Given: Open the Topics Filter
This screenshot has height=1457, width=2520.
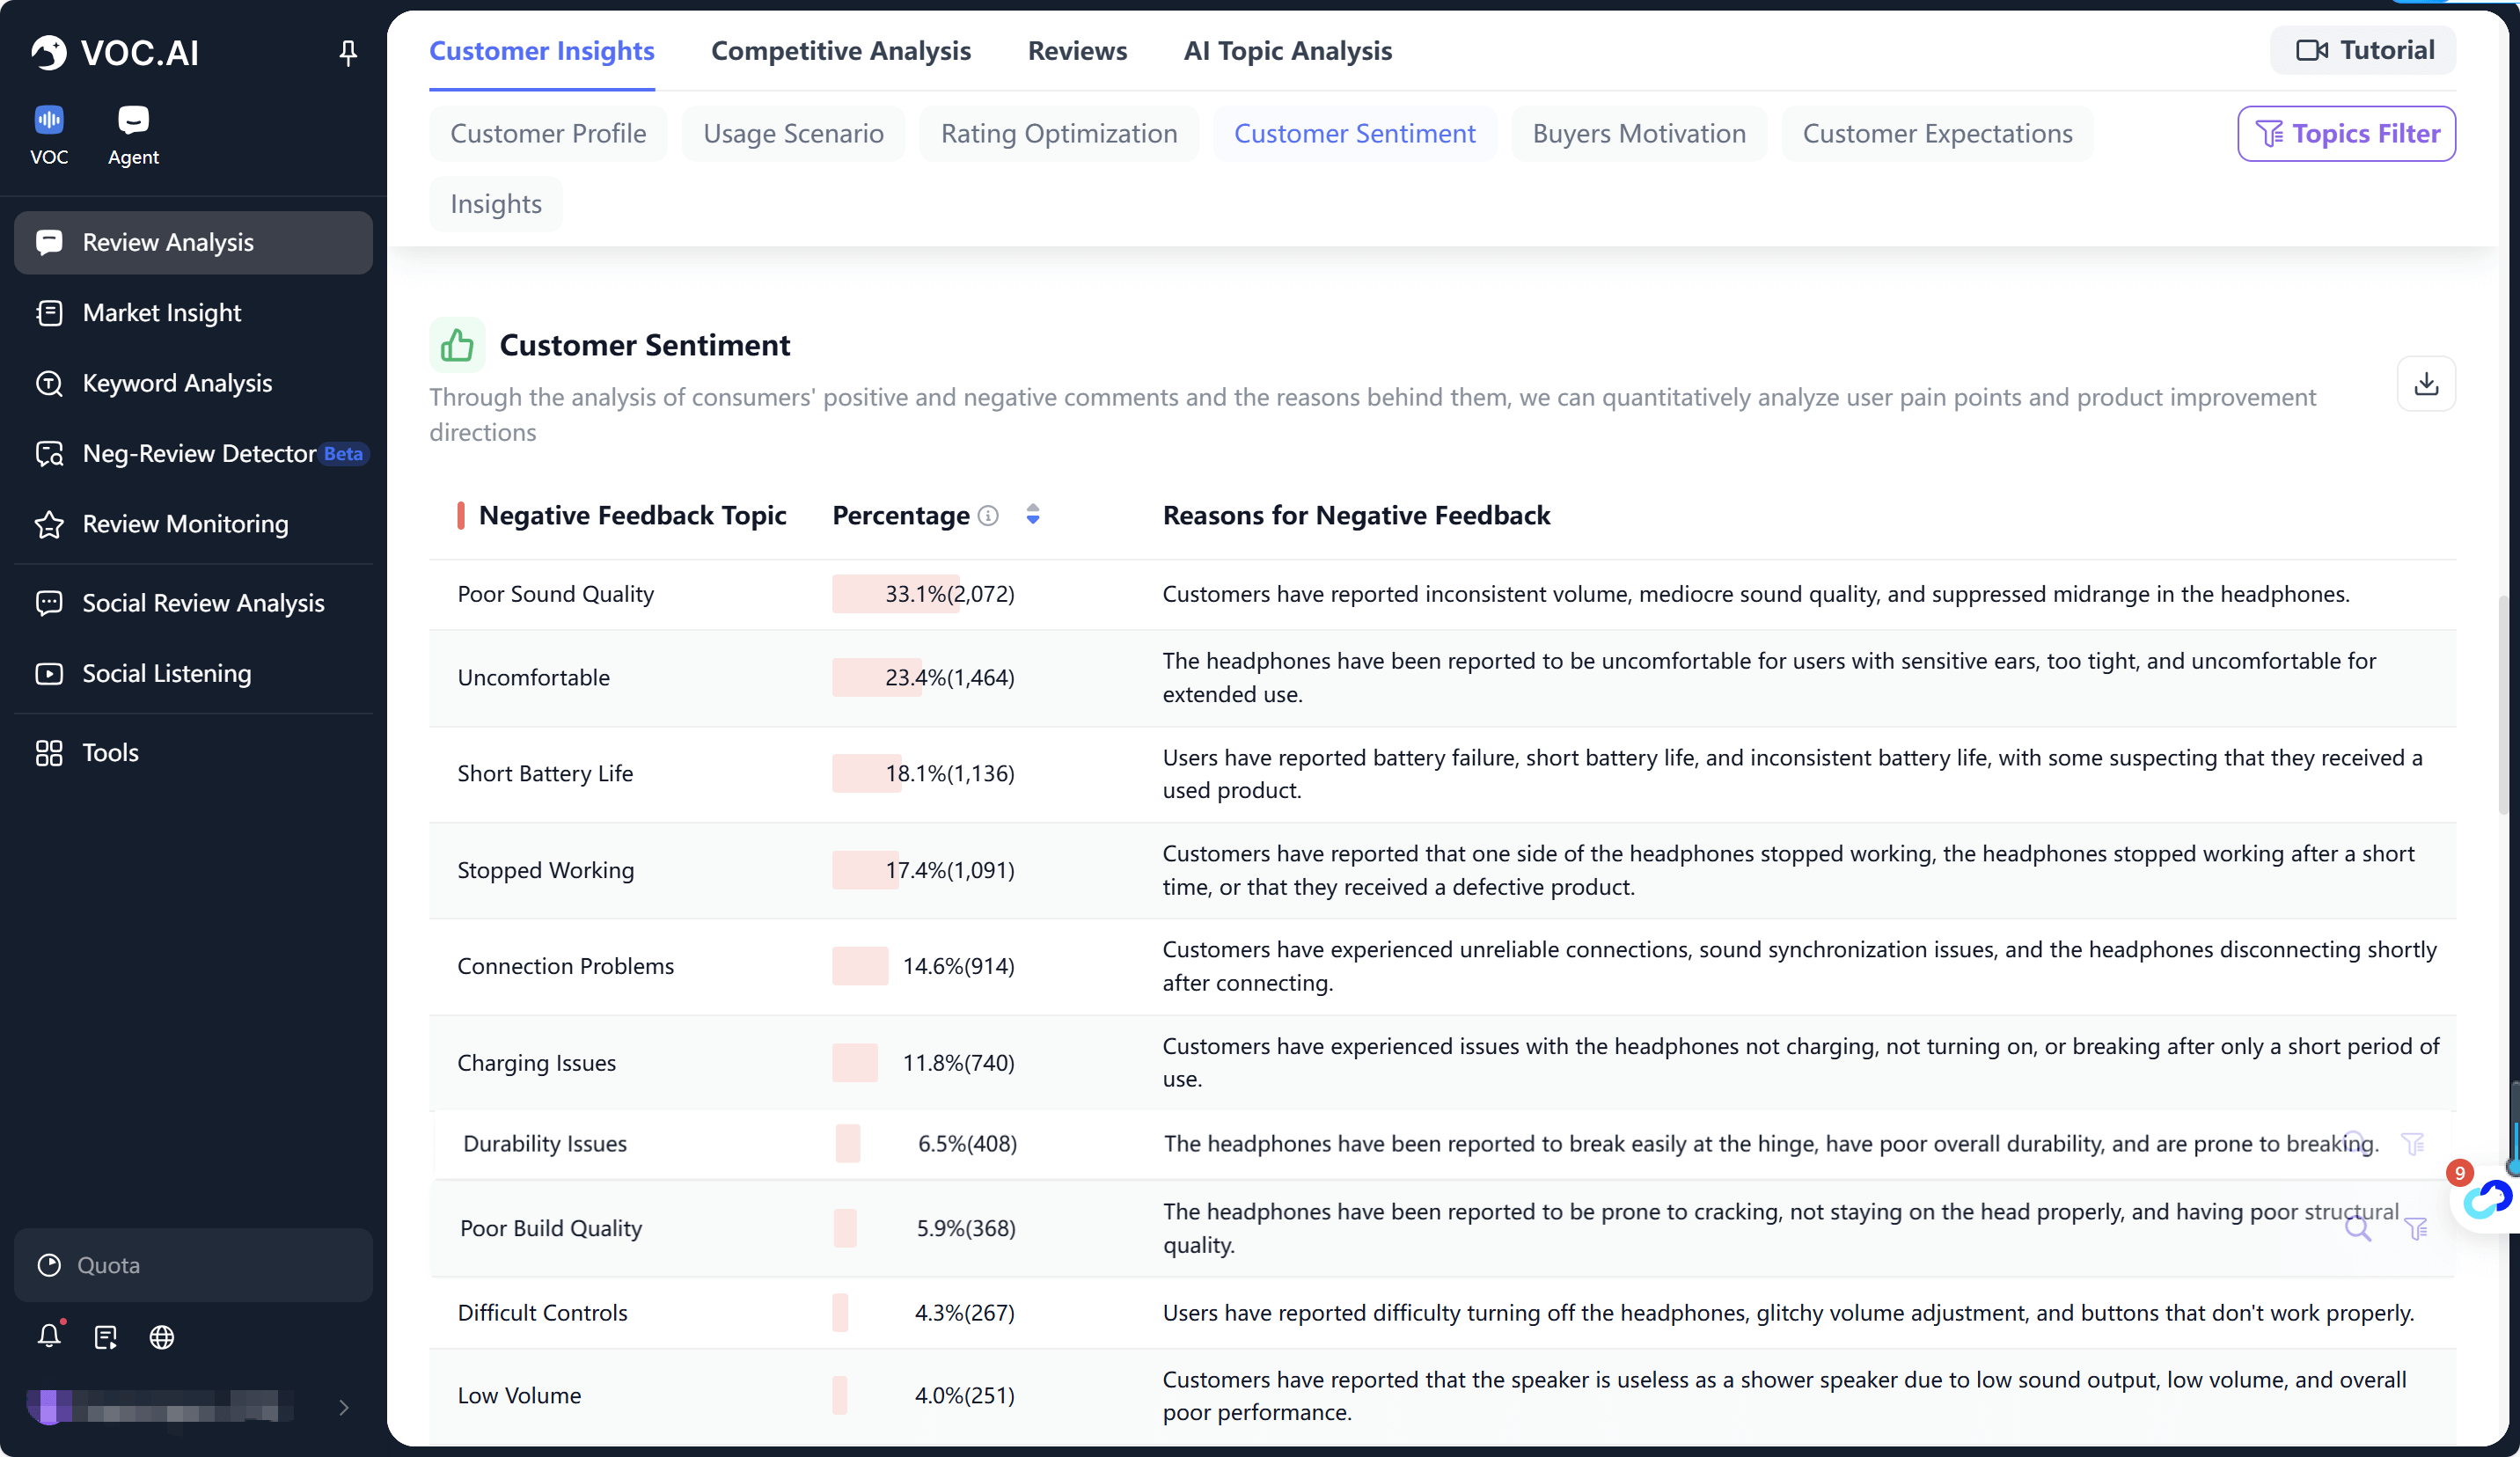Looking at the screenshot, I should 2345,134.
